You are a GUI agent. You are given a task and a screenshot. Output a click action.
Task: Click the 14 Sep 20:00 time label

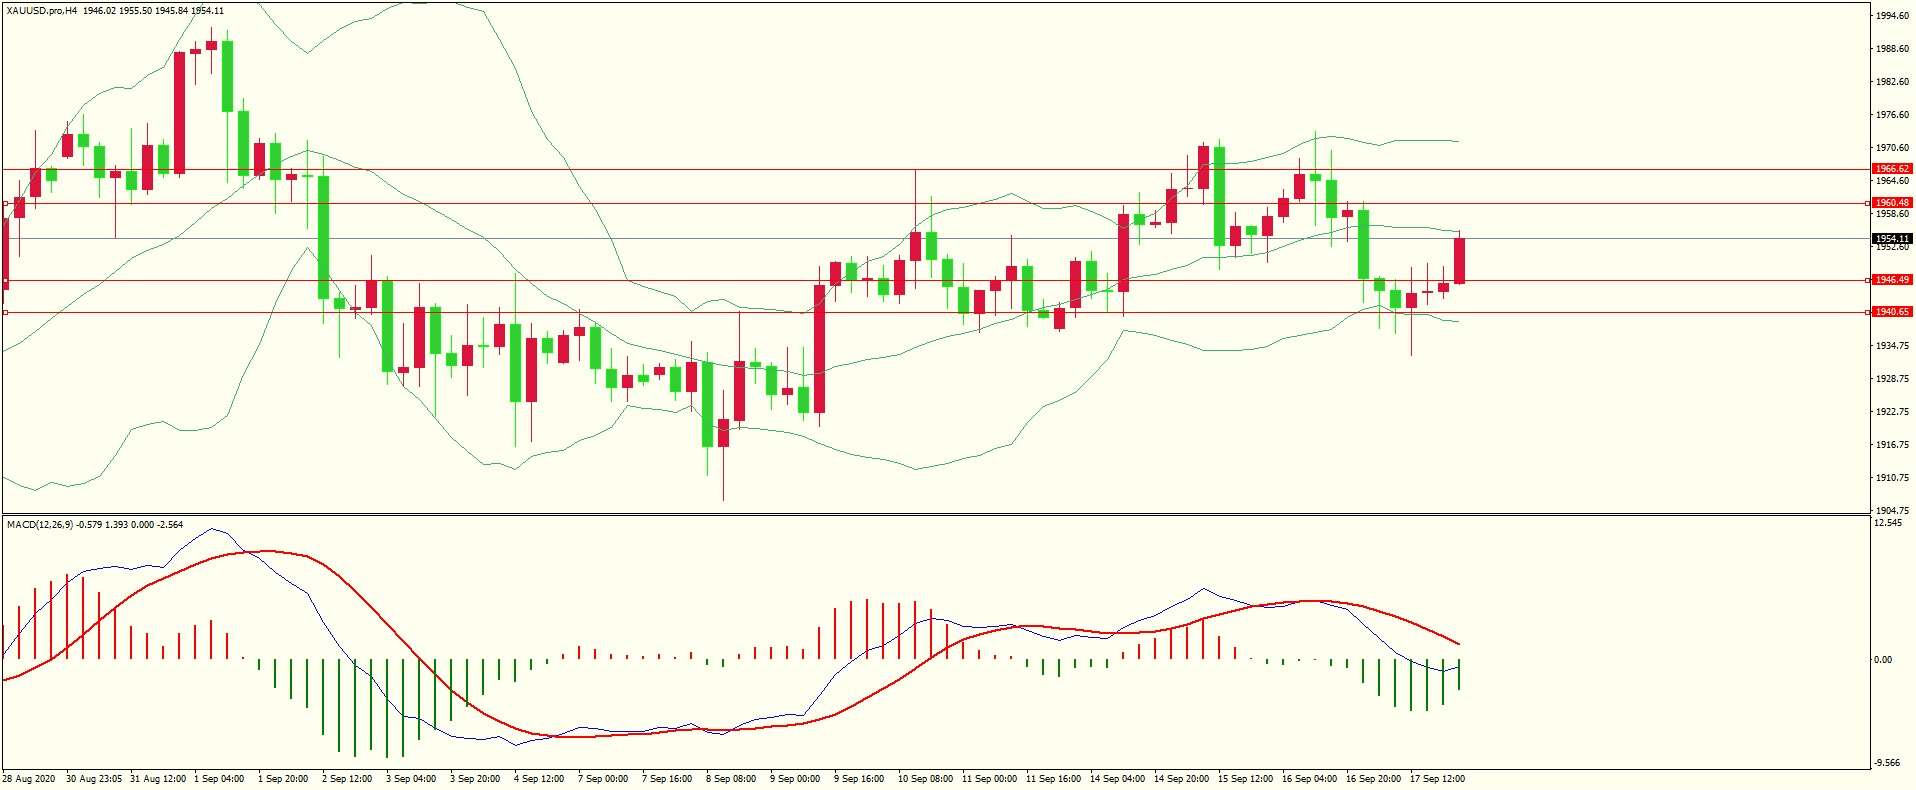(x=1182, y=778)
